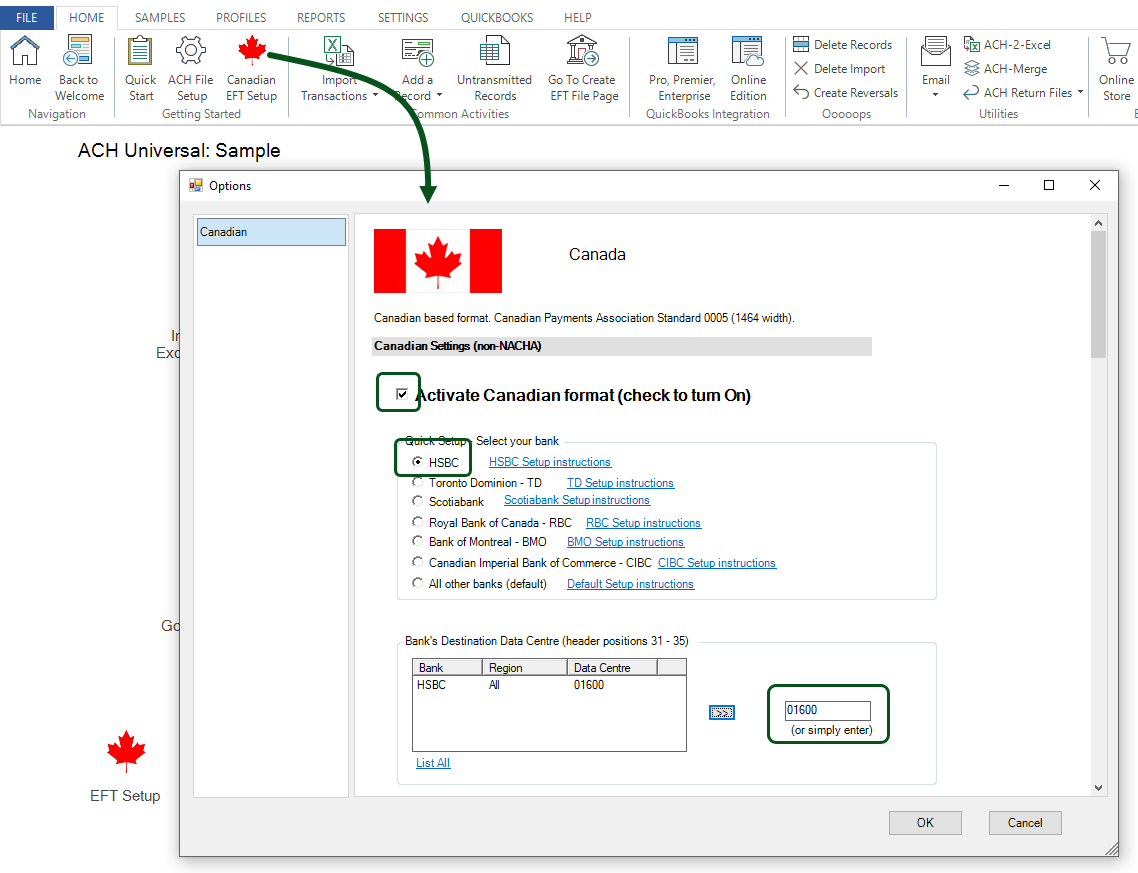Screen dimensions: 1138x873
Task: Uncheck Activate Canadian format checkbox
Action: [x=402, y=394]
